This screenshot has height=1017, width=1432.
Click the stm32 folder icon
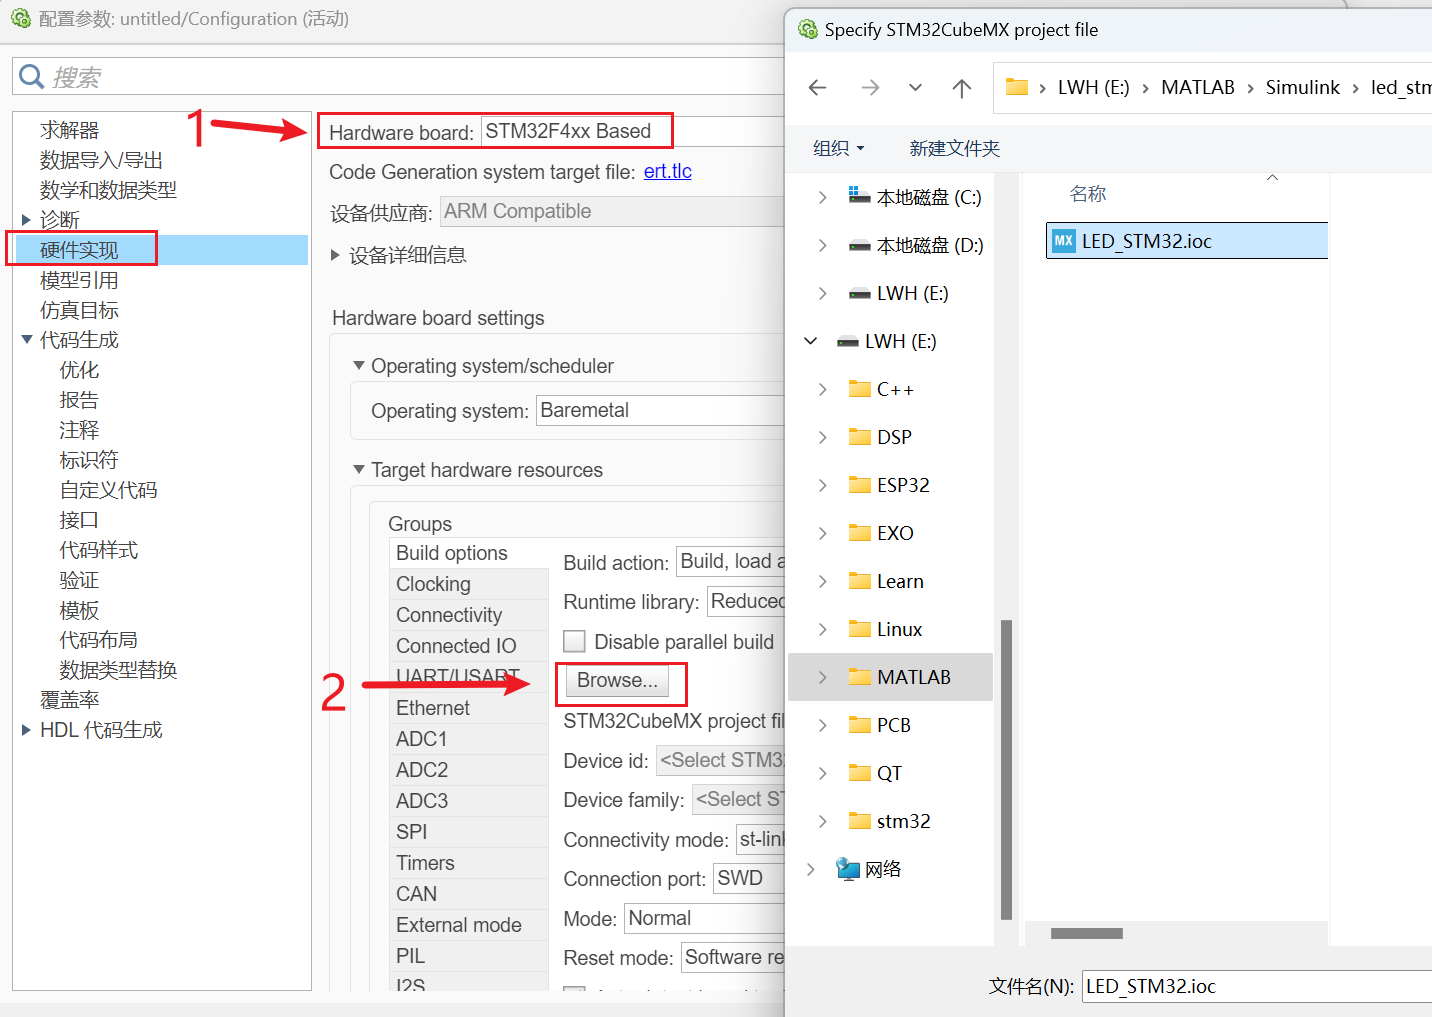click(x=859, y=821)
